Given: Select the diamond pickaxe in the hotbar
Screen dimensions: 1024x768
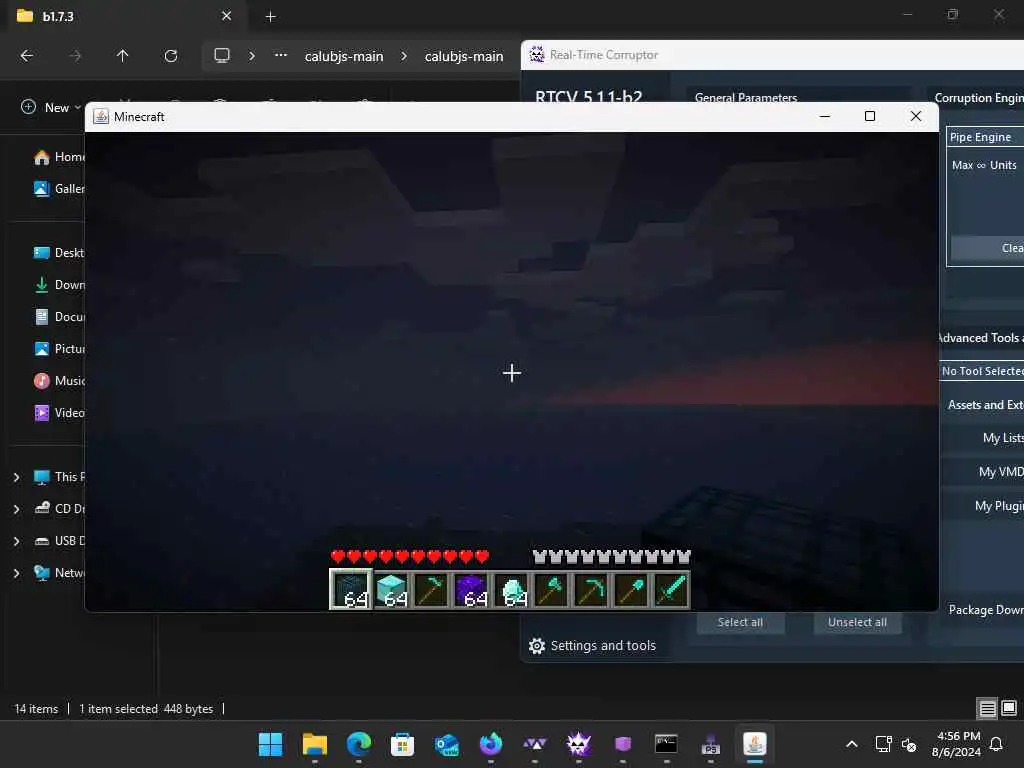Looking at the screenshot, I should [592, 589].
